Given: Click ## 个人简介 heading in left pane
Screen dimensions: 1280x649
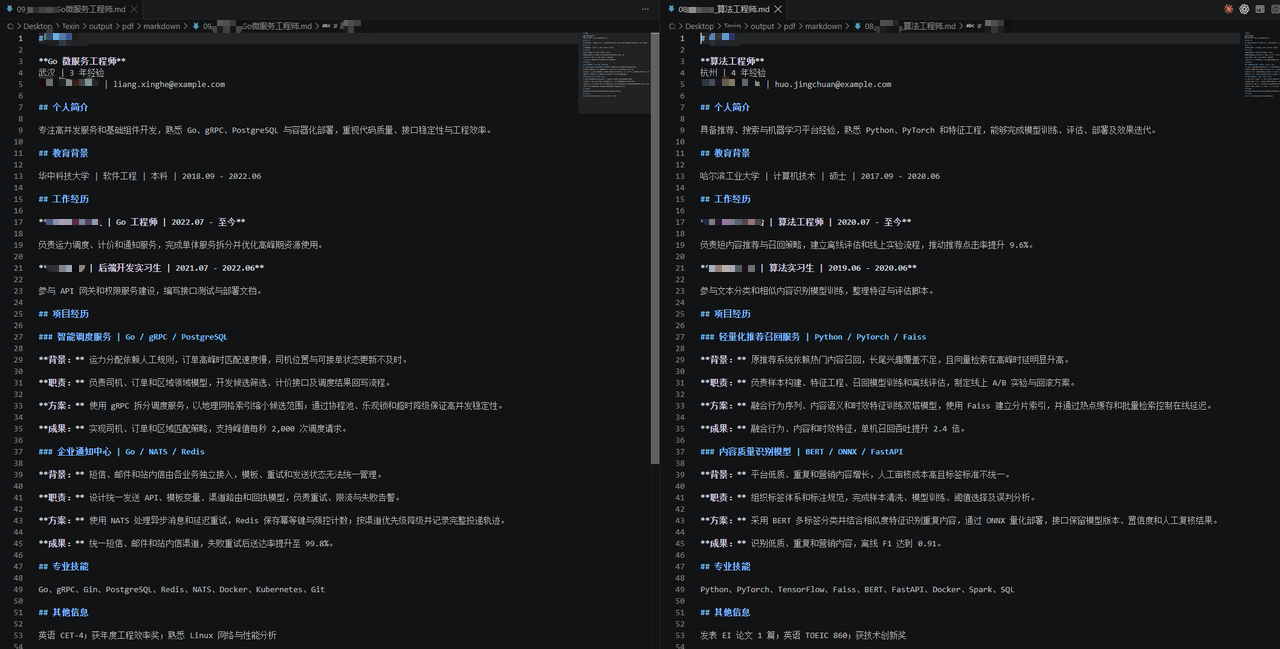Looking at the screenshot, I should [x=63, y=107].
